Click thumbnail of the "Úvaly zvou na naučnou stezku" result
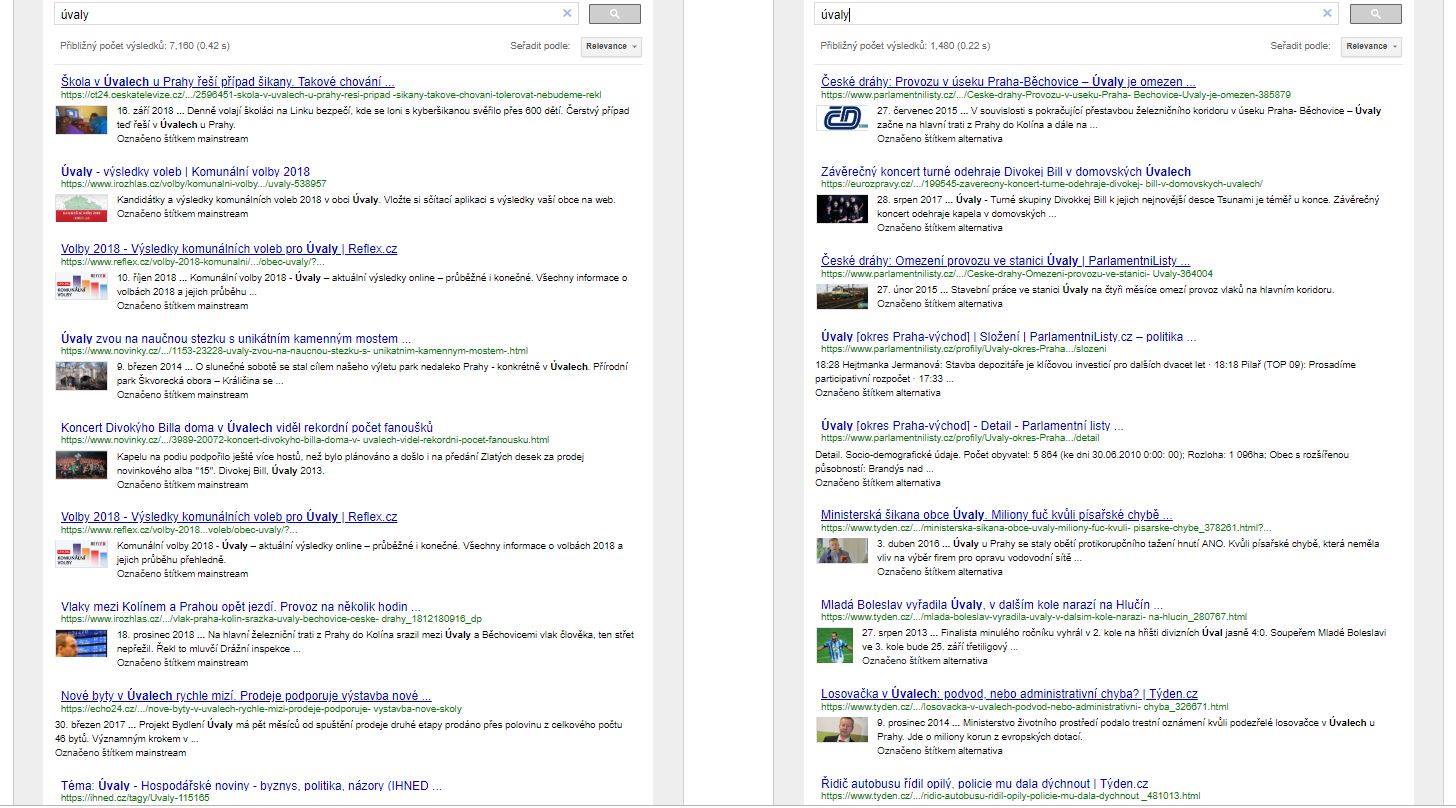This screenshot has height=808, width=1456. click(x=82, y=376)
